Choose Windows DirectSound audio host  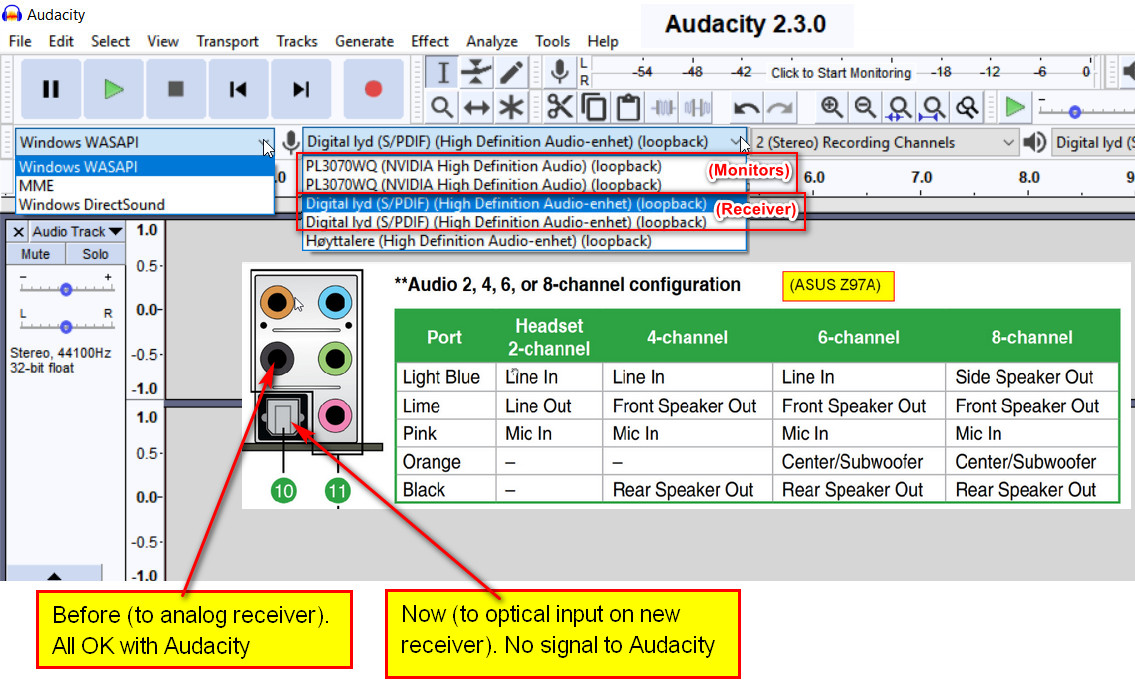point(145,205)
